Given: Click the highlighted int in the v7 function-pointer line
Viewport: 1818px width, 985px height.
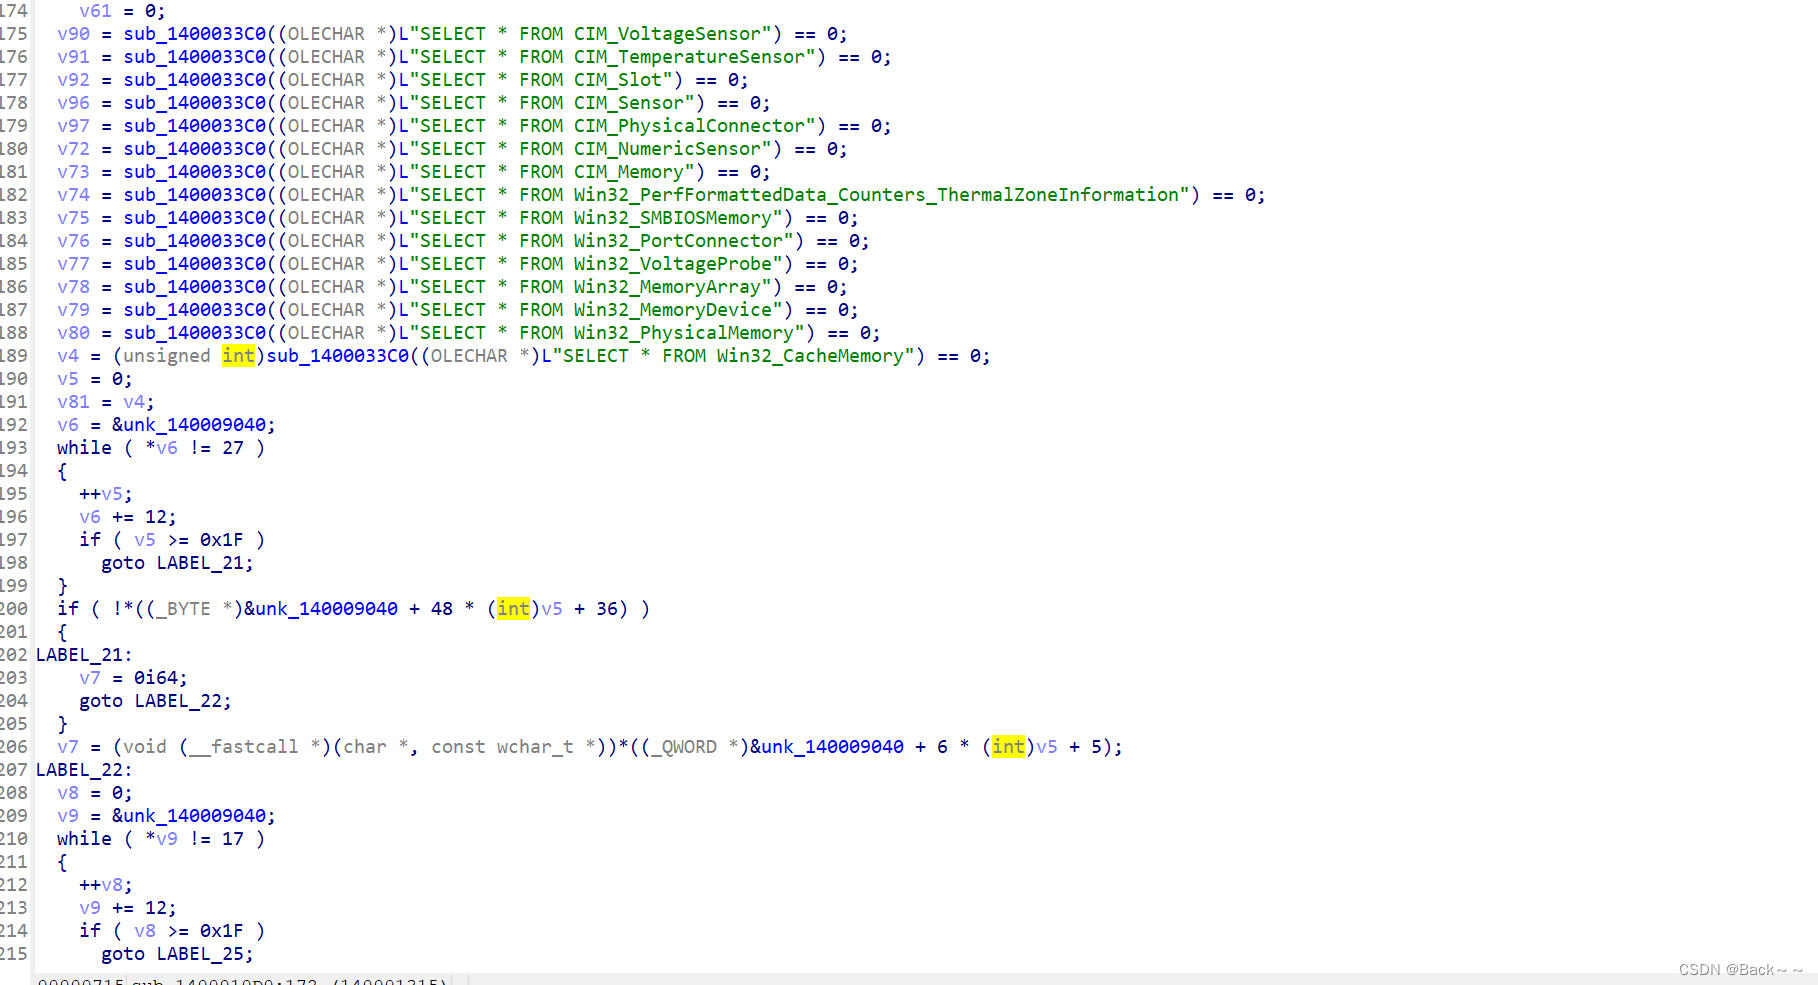Looking at the screenshot, I should (1008, 747).
